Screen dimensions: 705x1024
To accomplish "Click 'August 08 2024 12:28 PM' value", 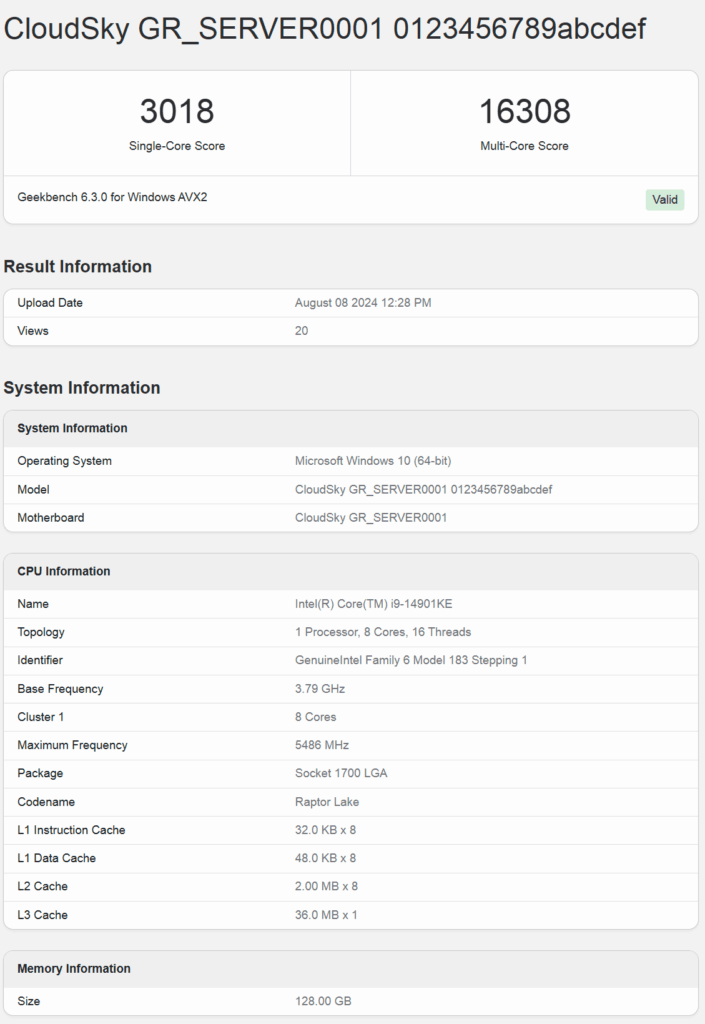I will 363,303.
